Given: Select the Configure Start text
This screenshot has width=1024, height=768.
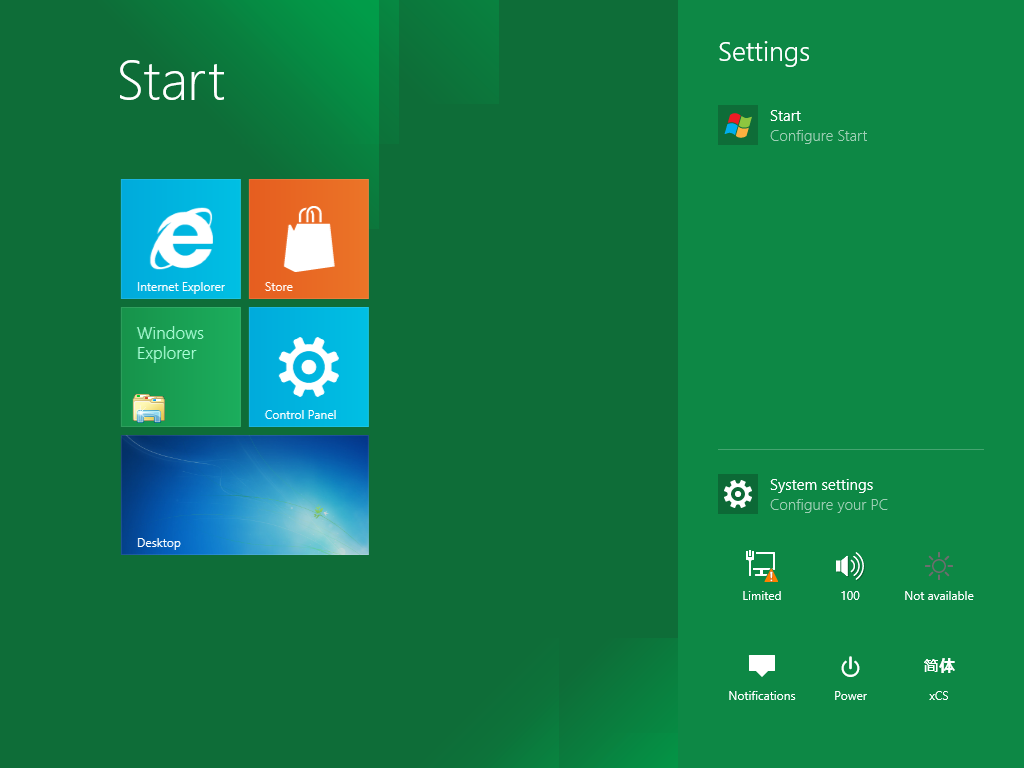Looking at the screenshot, I should [x=818, y=136].
